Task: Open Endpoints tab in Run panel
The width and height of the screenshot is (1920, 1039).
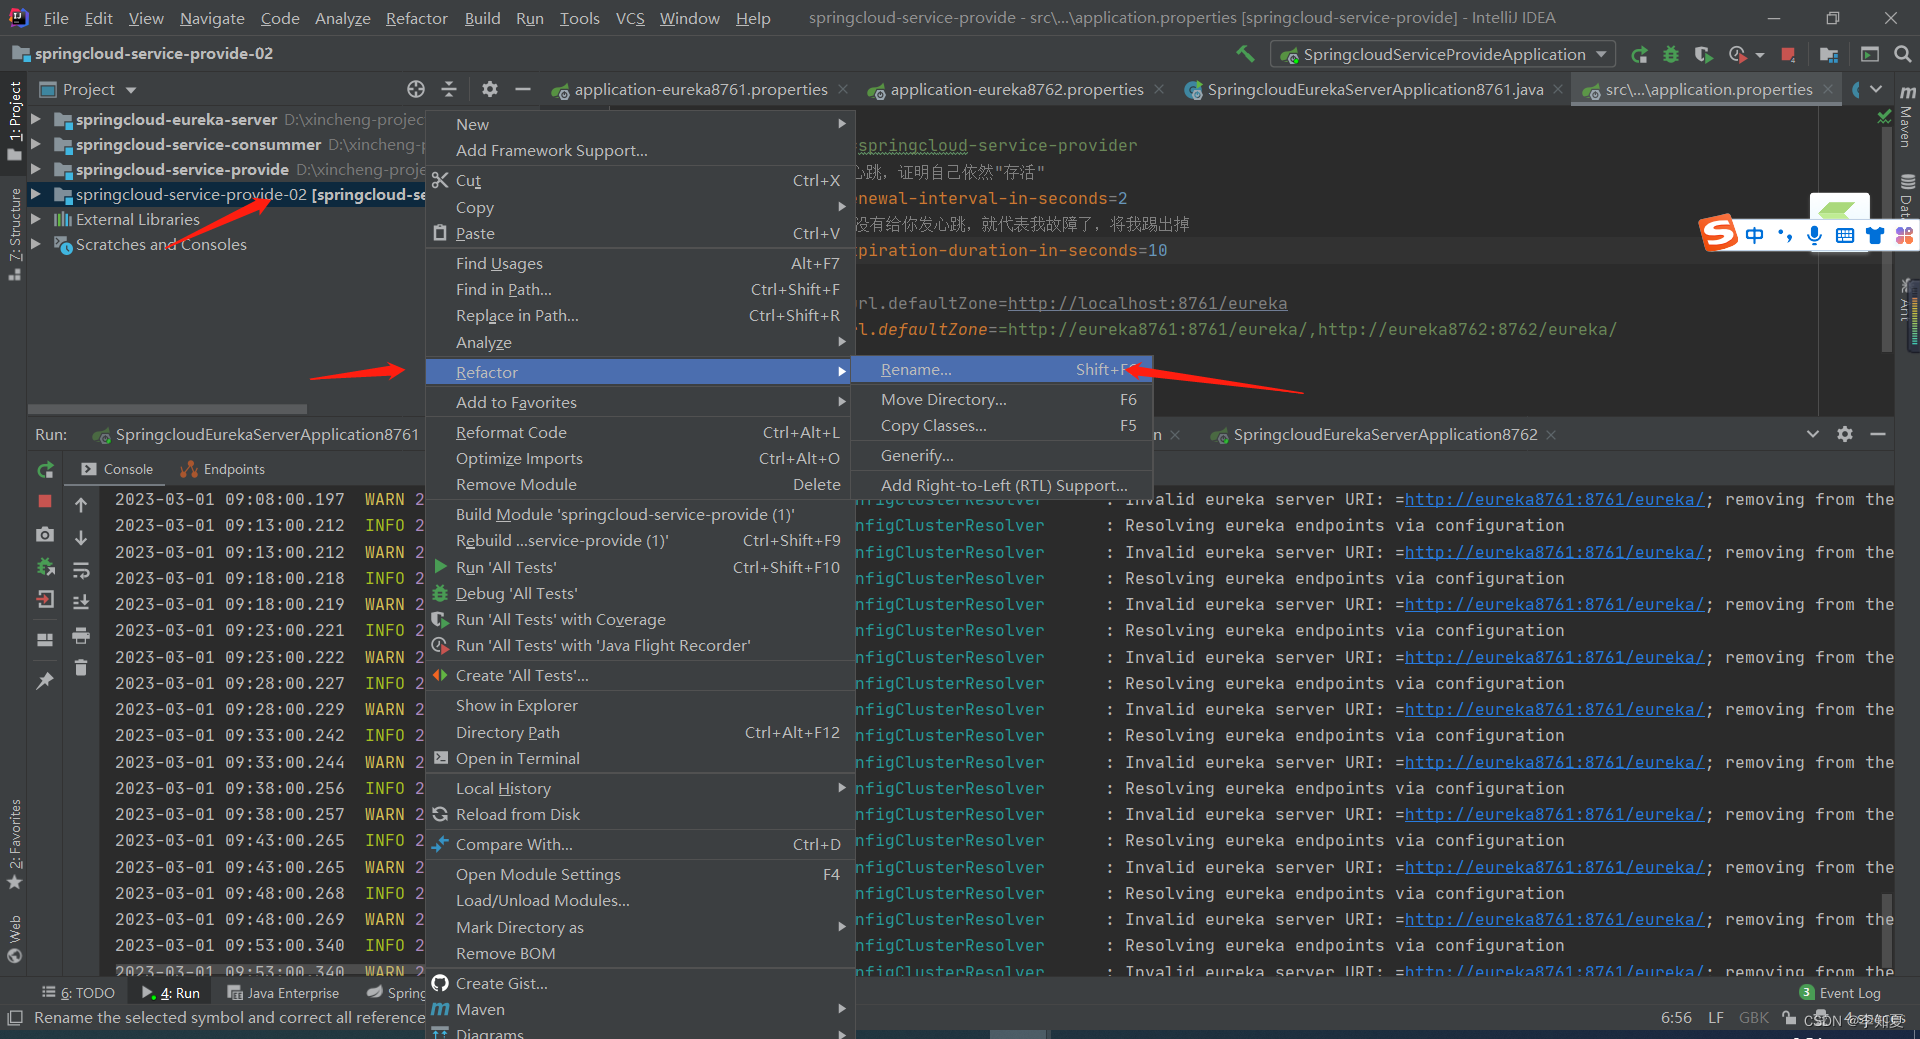Action: 223,469
